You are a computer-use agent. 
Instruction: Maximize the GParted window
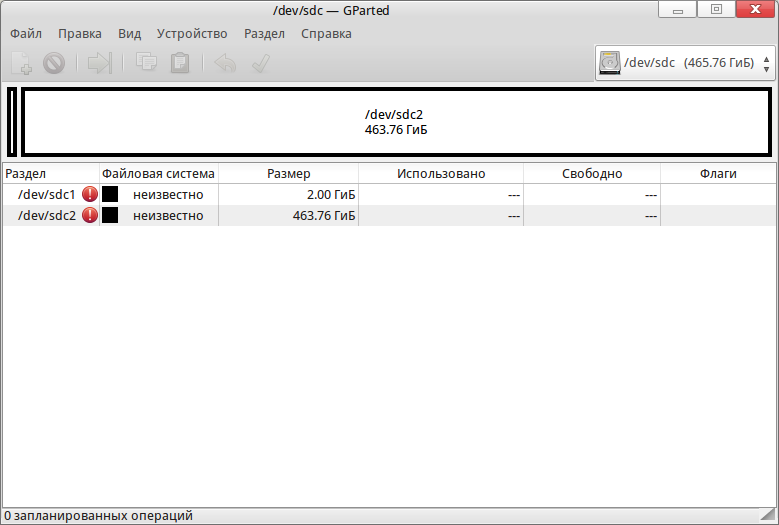(x=716, y=9)
